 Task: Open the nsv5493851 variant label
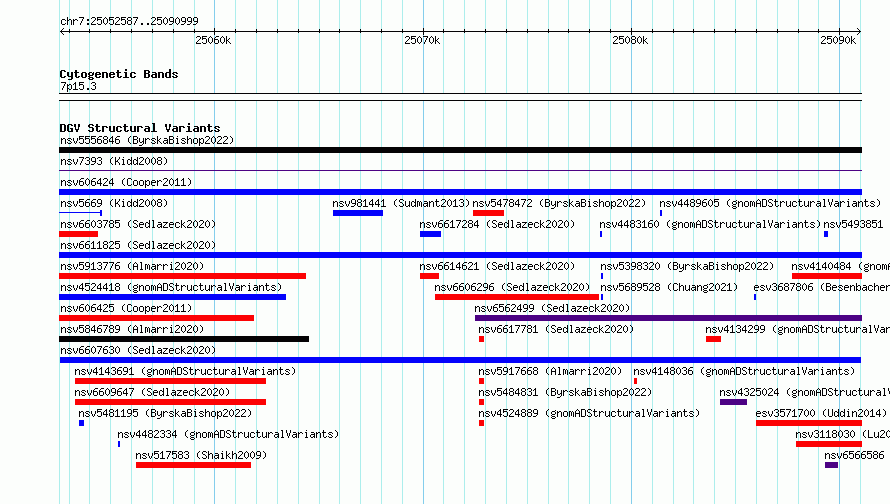(x=853, y=224)
